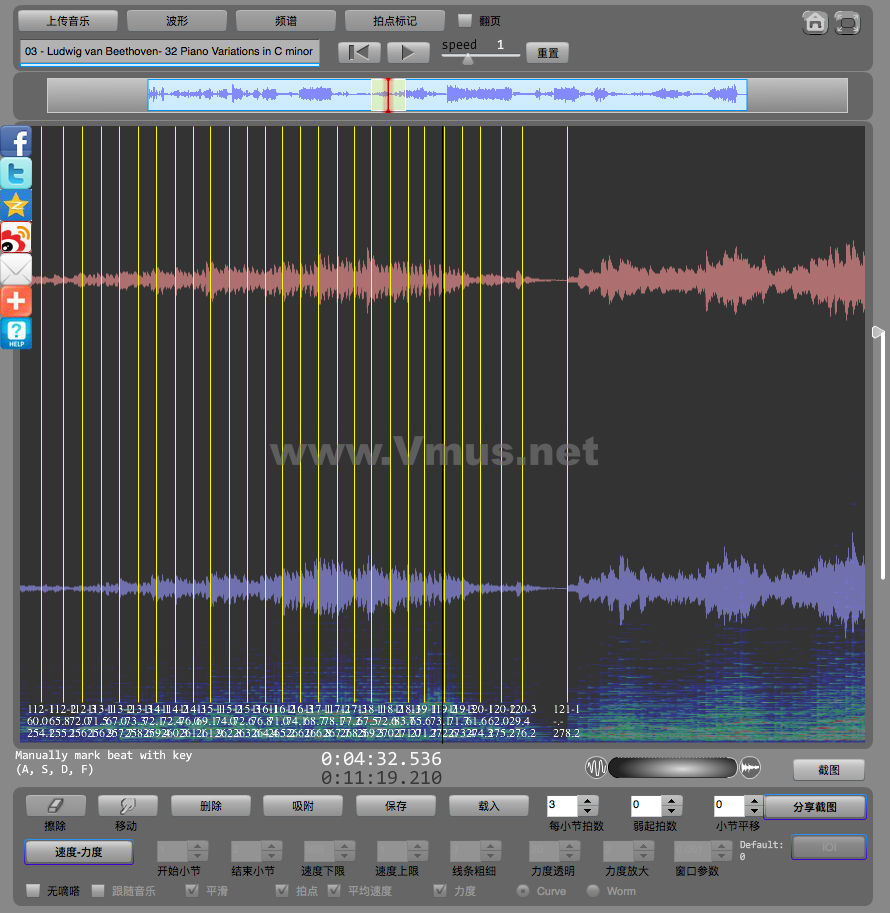
Task: Increase 小节平移 with the up arrow
Action: point(754,801)
